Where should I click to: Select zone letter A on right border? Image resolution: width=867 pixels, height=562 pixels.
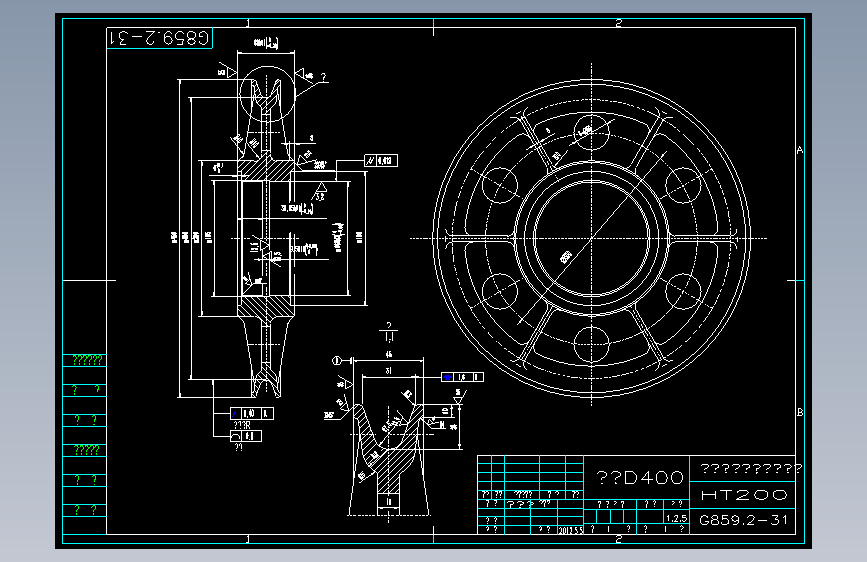800,150
